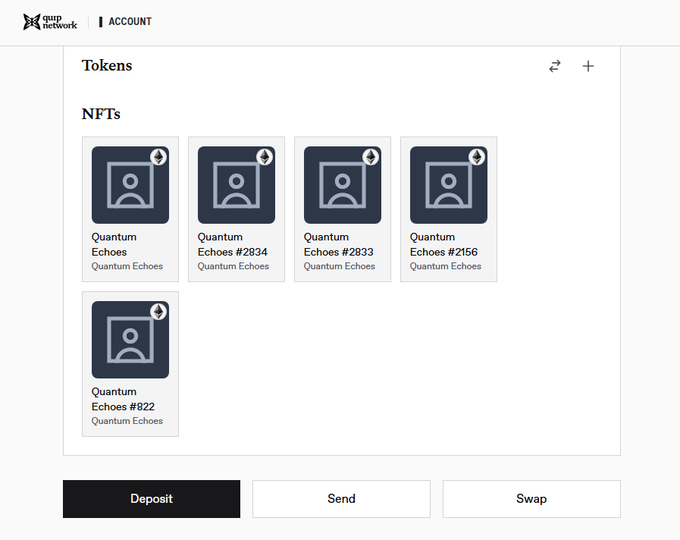Click the Deposit button
The height and width of the screenshot is (540, 680).
pos(151,499)
